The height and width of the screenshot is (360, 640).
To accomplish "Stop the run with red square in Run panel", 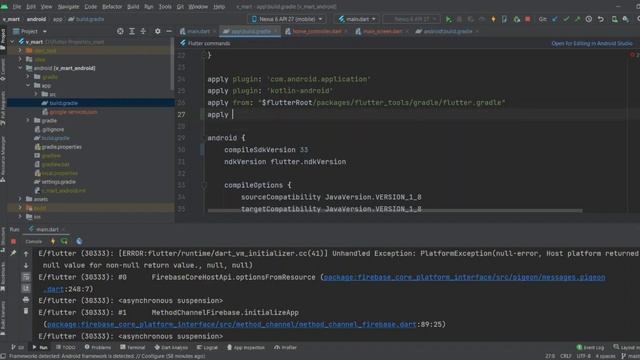I will (x=13, y=241).
